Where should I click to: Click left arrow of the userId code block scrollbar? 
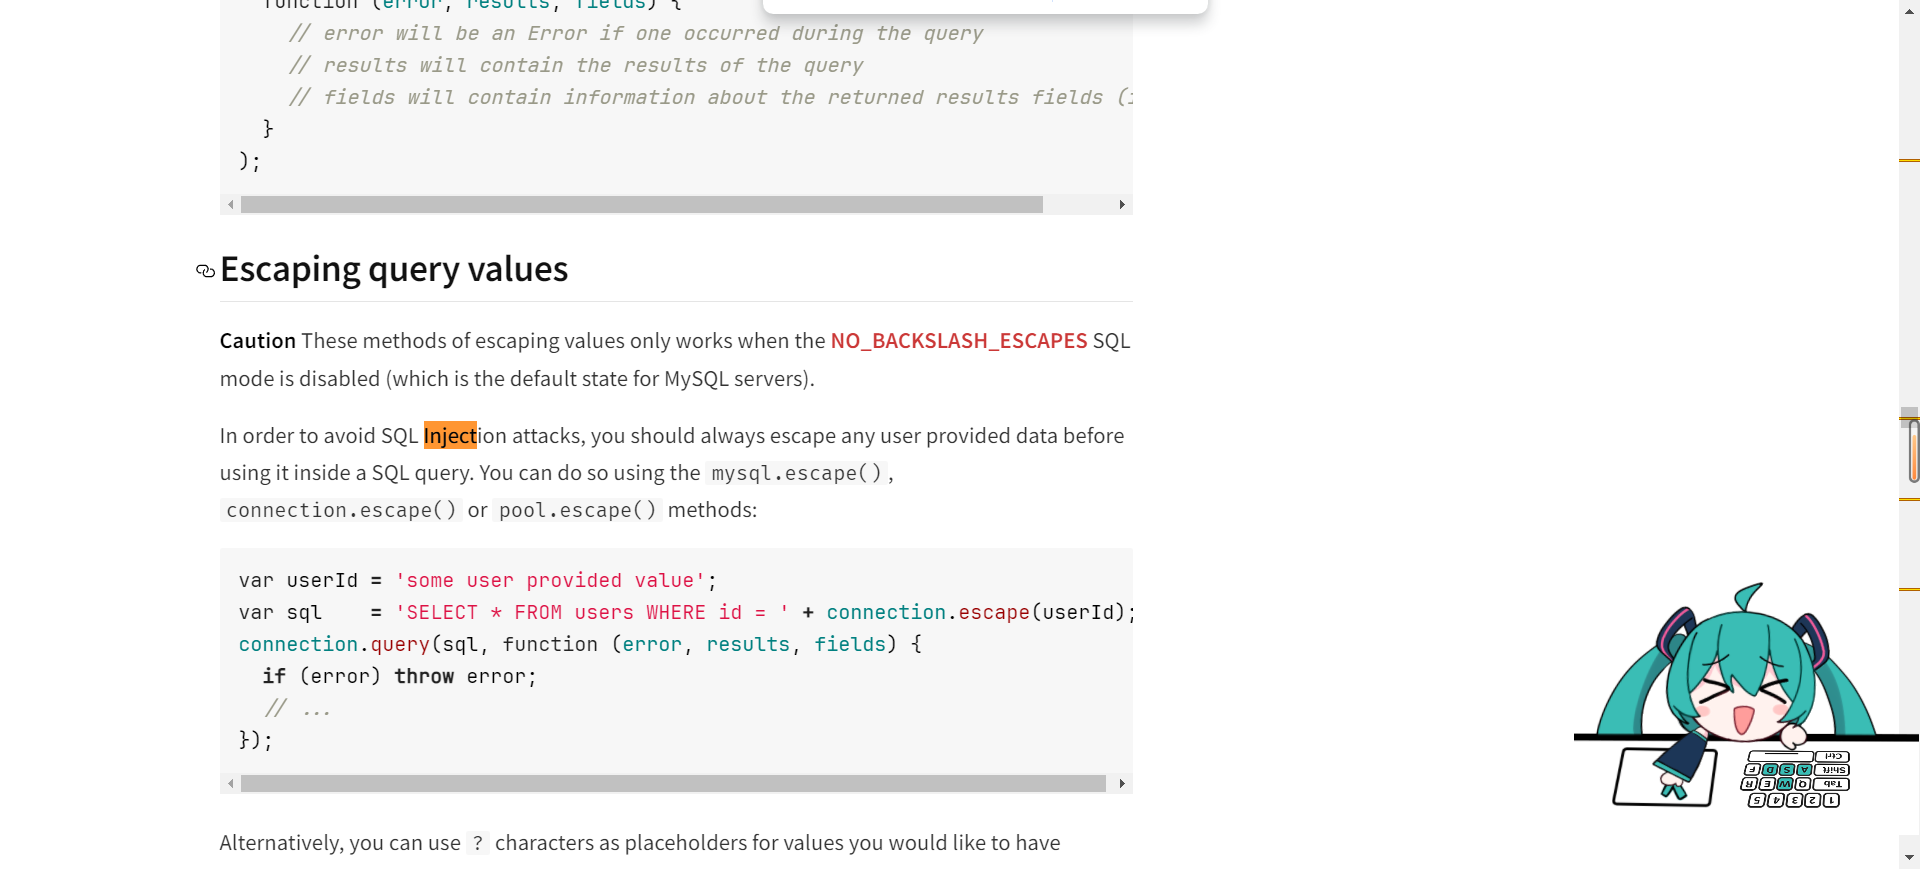pyautogui.click(x=231, y=784)
